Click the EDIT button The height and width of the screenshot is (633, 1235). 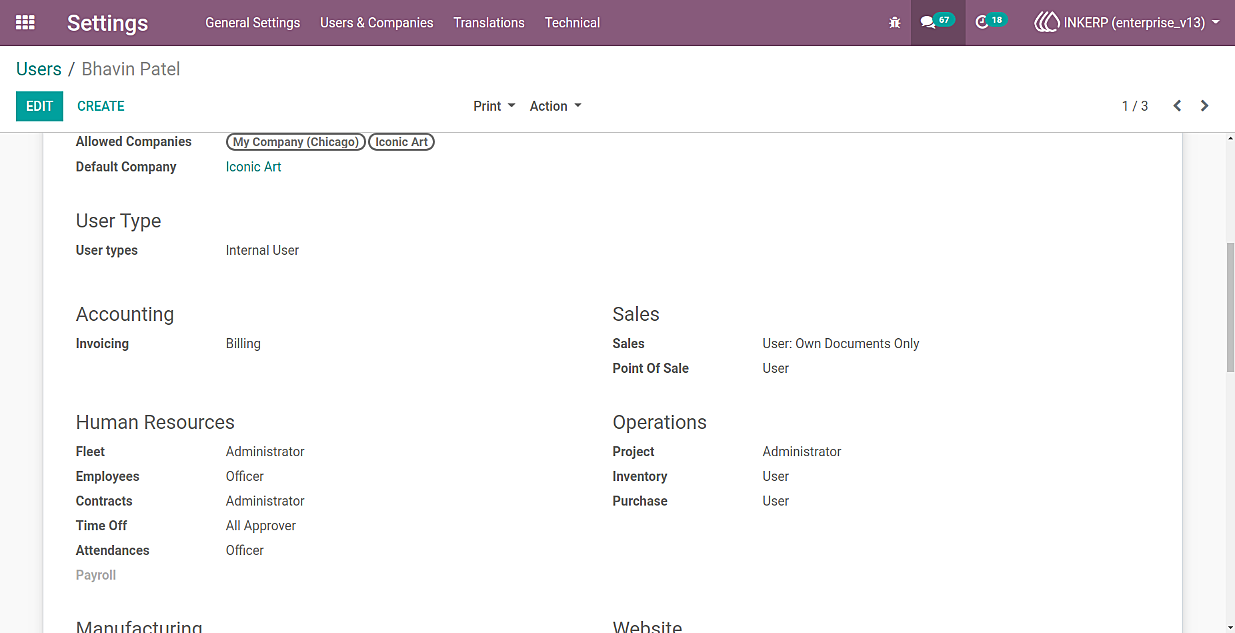pyautogui.click(x=39, y=106)
